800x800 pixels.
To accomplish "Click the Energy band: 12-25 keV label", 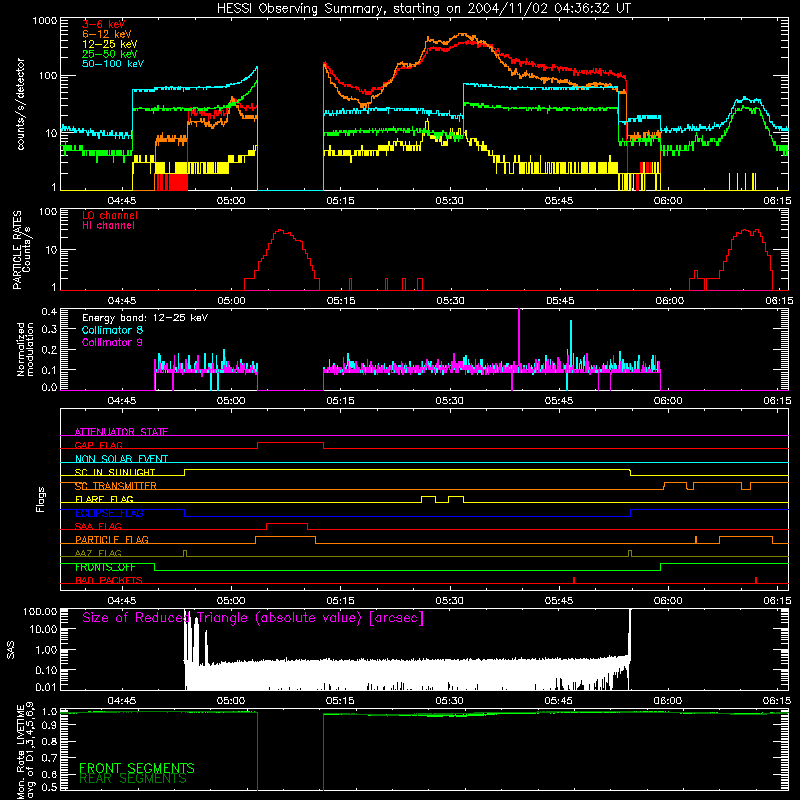I will 145,318.
